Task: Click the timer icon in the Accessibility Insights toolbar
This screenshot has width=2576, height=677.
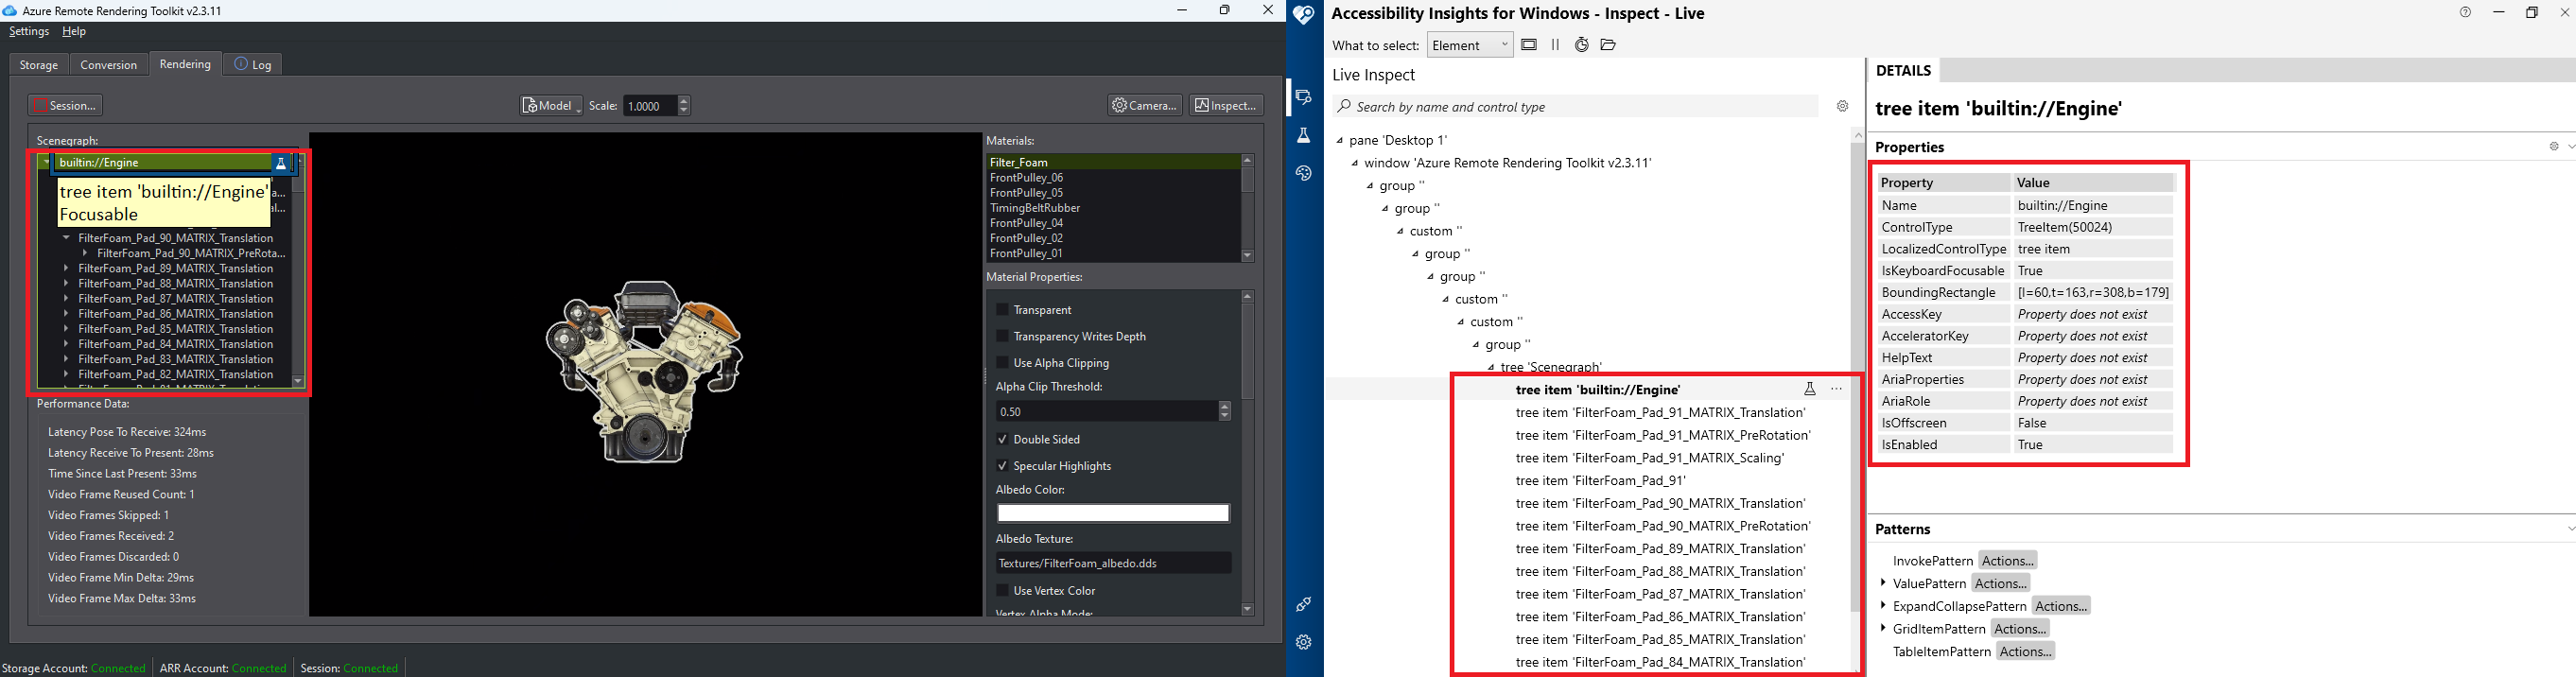Action: [1581, 45]
